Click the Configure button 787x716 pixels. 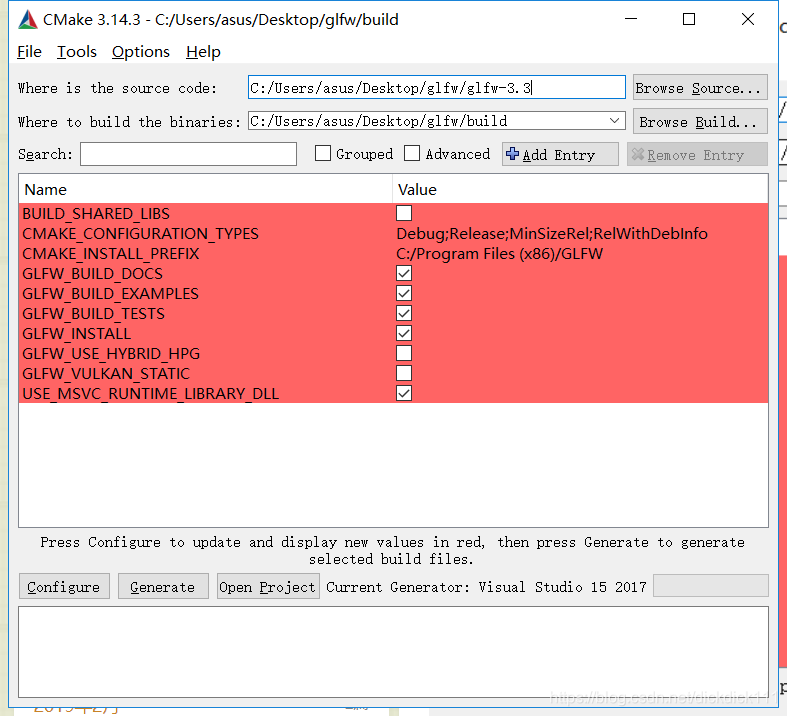(x=64, y=587)
